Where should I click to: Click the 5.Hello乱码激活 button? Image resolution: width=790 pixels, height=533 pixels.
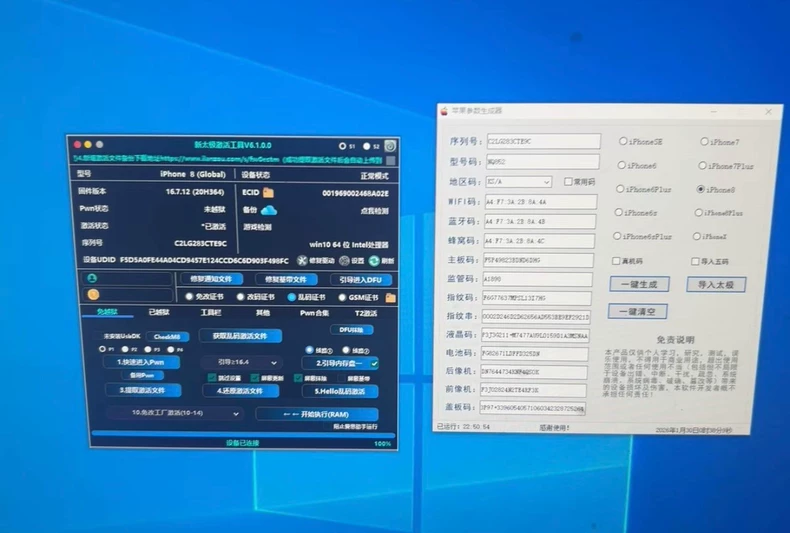(340, 391)
